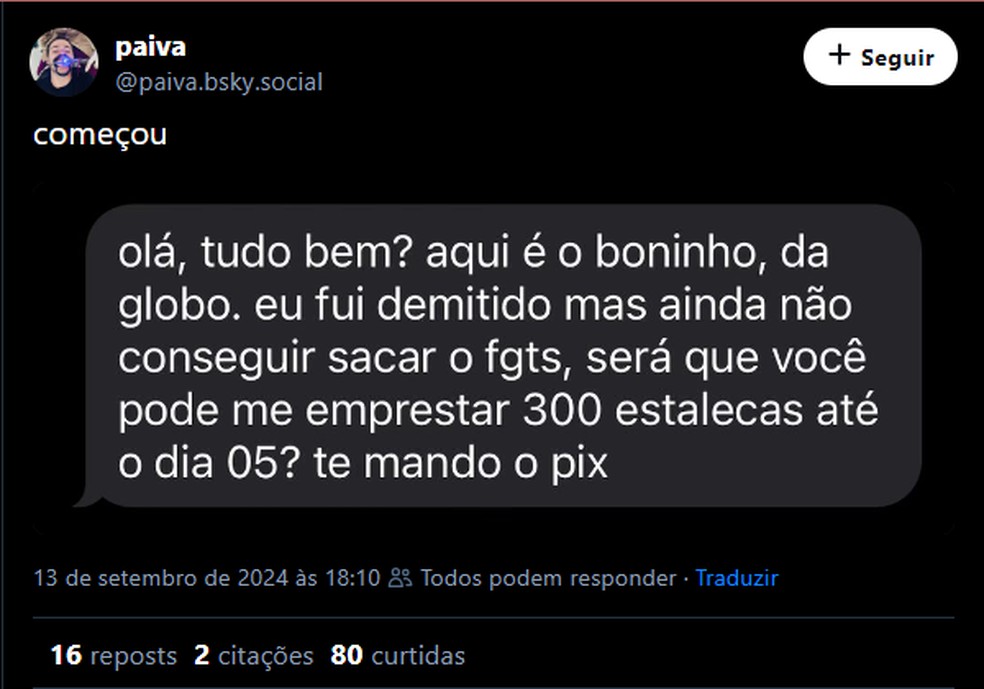Viewport: 984px width, 689px height.
Task: Open the profile via the name paiva
Action: pos(150,45)
